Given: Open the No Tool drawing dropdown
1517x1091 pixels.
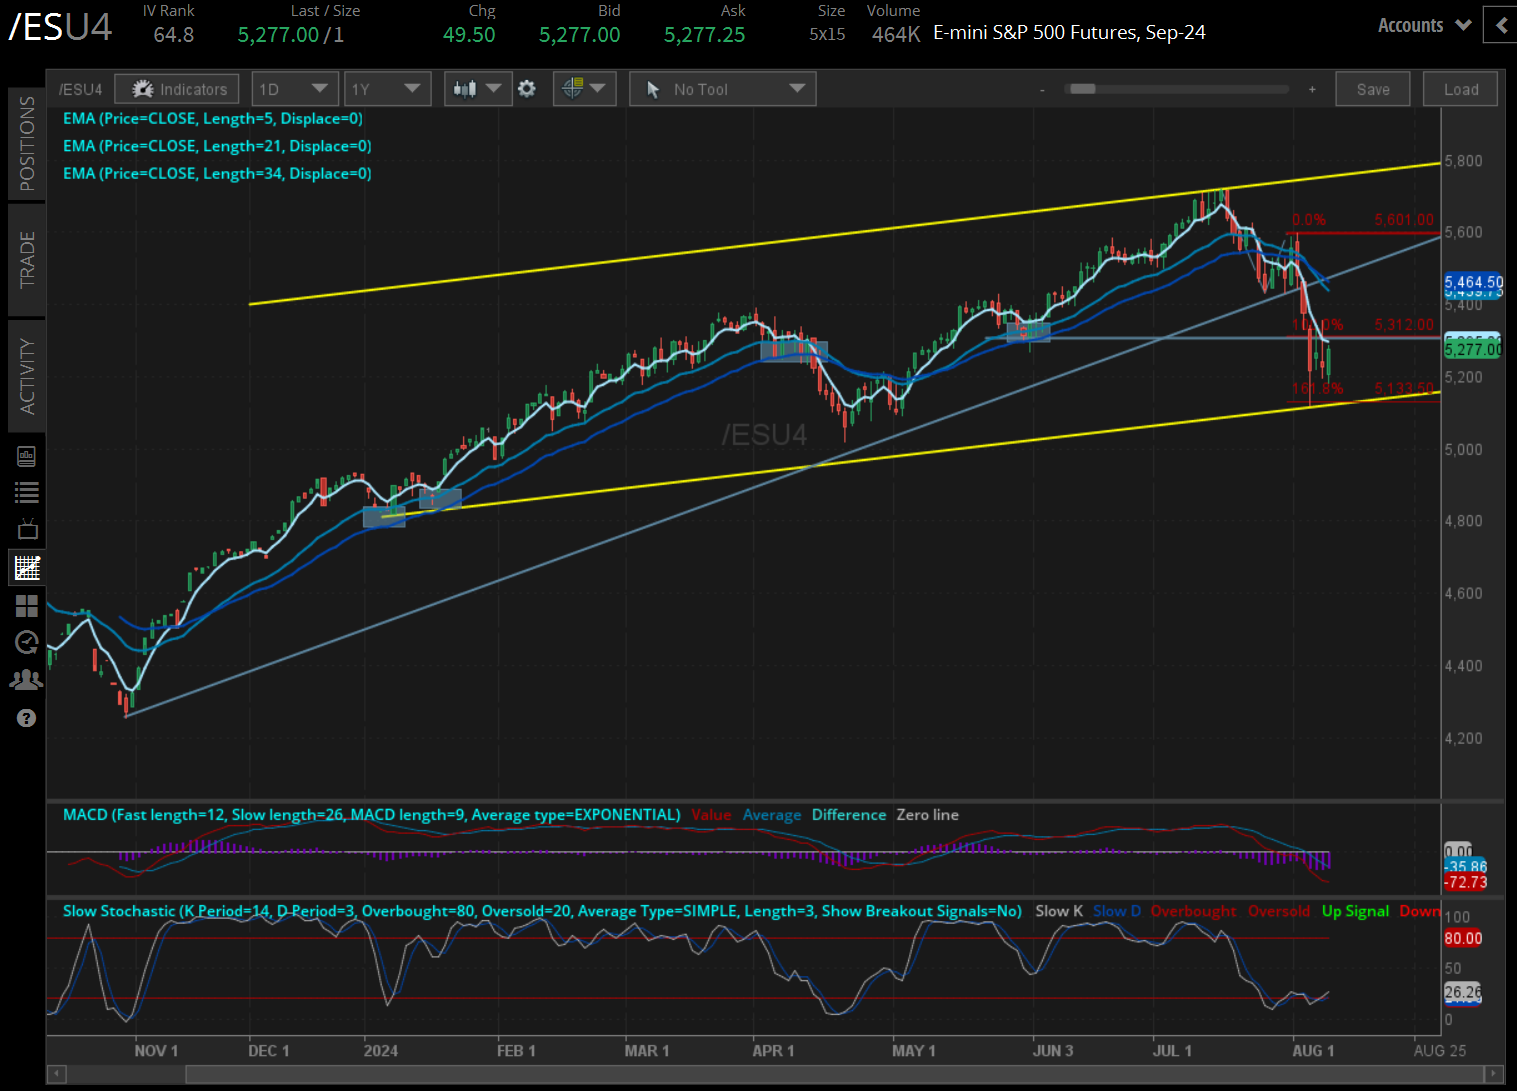Looking at the screenshot, I should [722, 88].
